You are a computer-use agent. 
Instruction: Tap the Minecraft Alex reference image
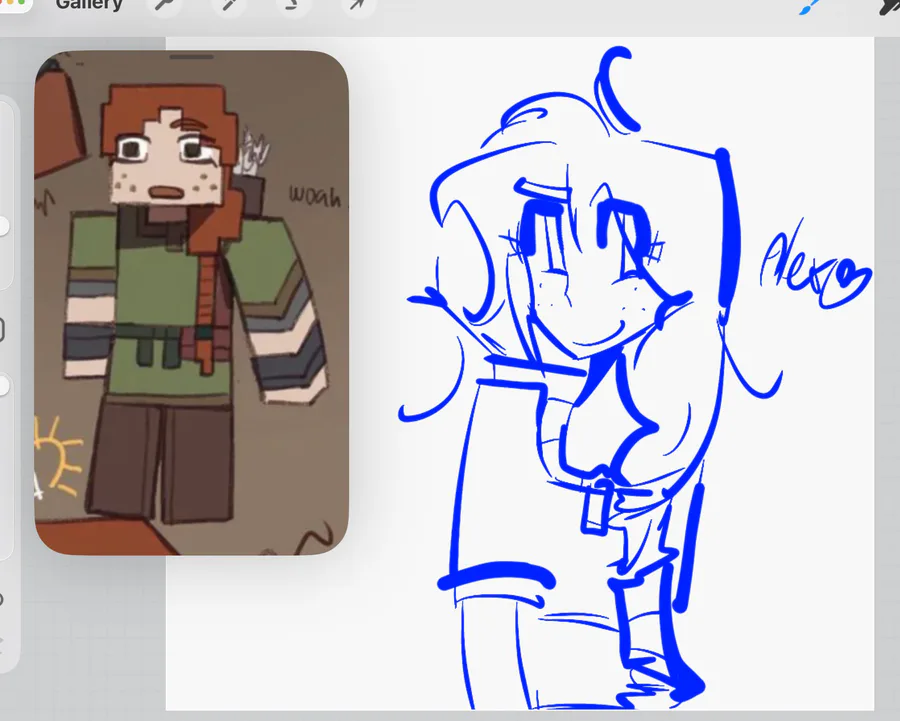(192, 303)
